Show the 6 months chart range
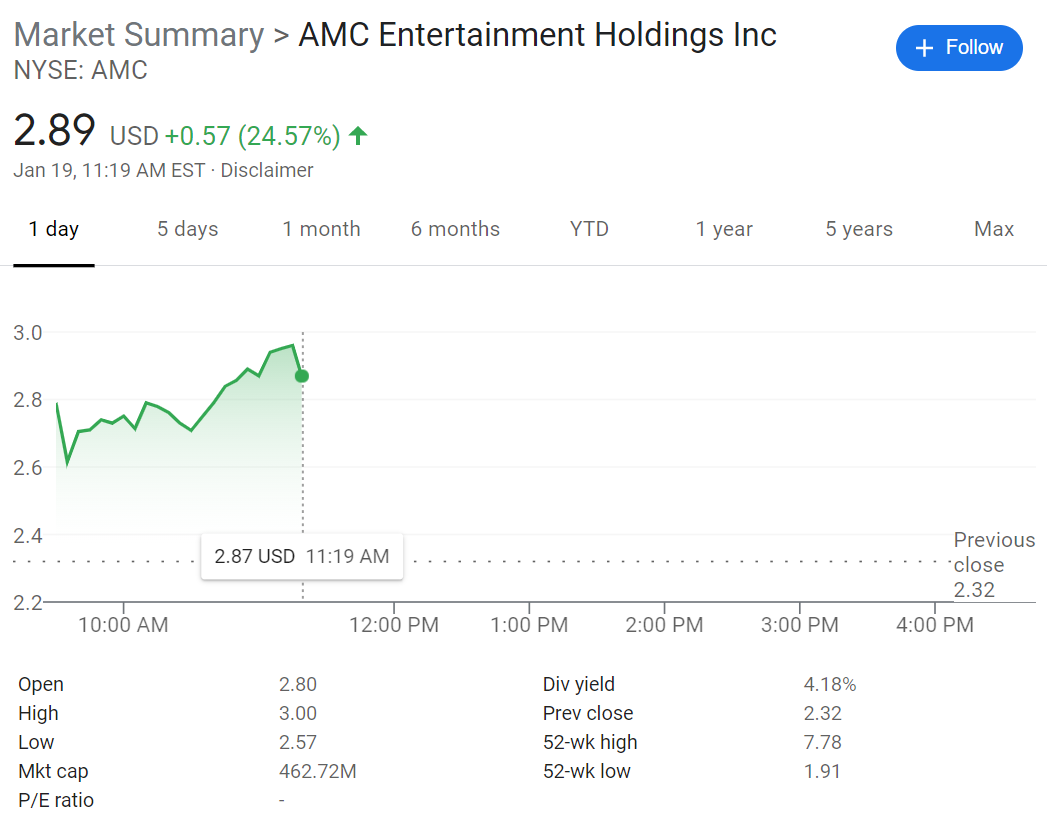The height and width of the screenshot is (835, 1047). 455,229
